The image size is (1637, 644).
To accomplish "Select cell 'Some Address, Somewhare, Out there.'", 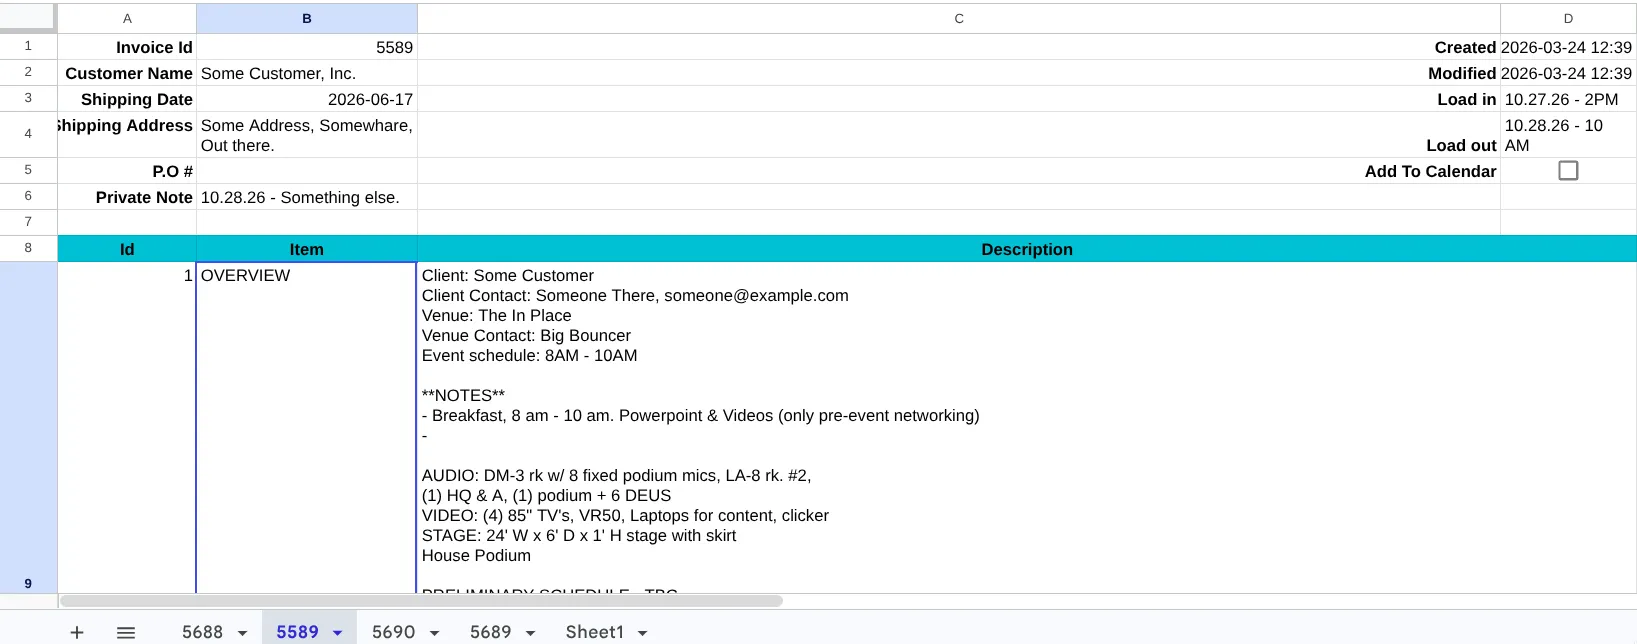I will (307, 135).
